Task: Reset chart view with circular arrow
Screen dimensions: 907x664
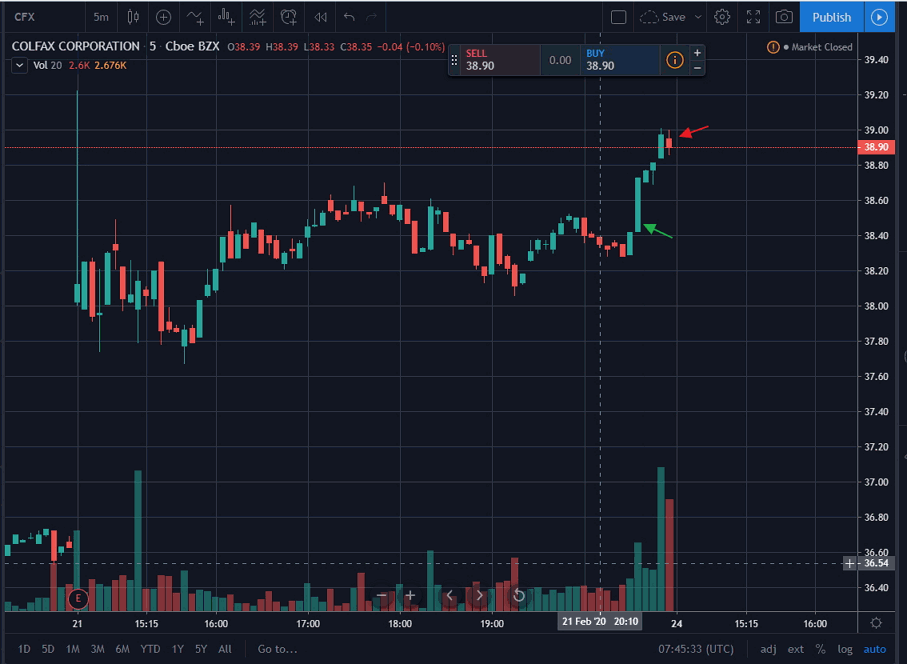Action: 519,595
